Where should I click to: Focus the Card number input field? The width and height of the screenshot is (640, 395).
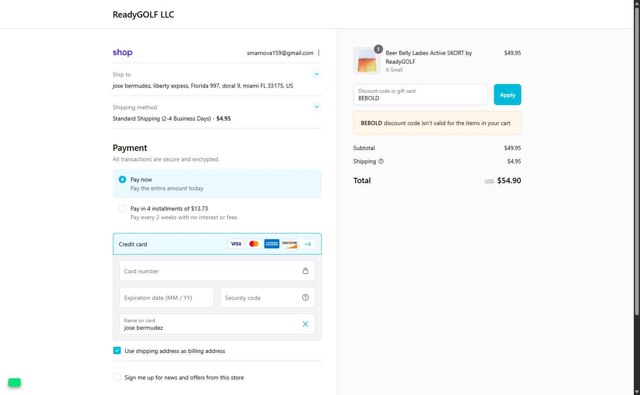[x=217, y=271]
